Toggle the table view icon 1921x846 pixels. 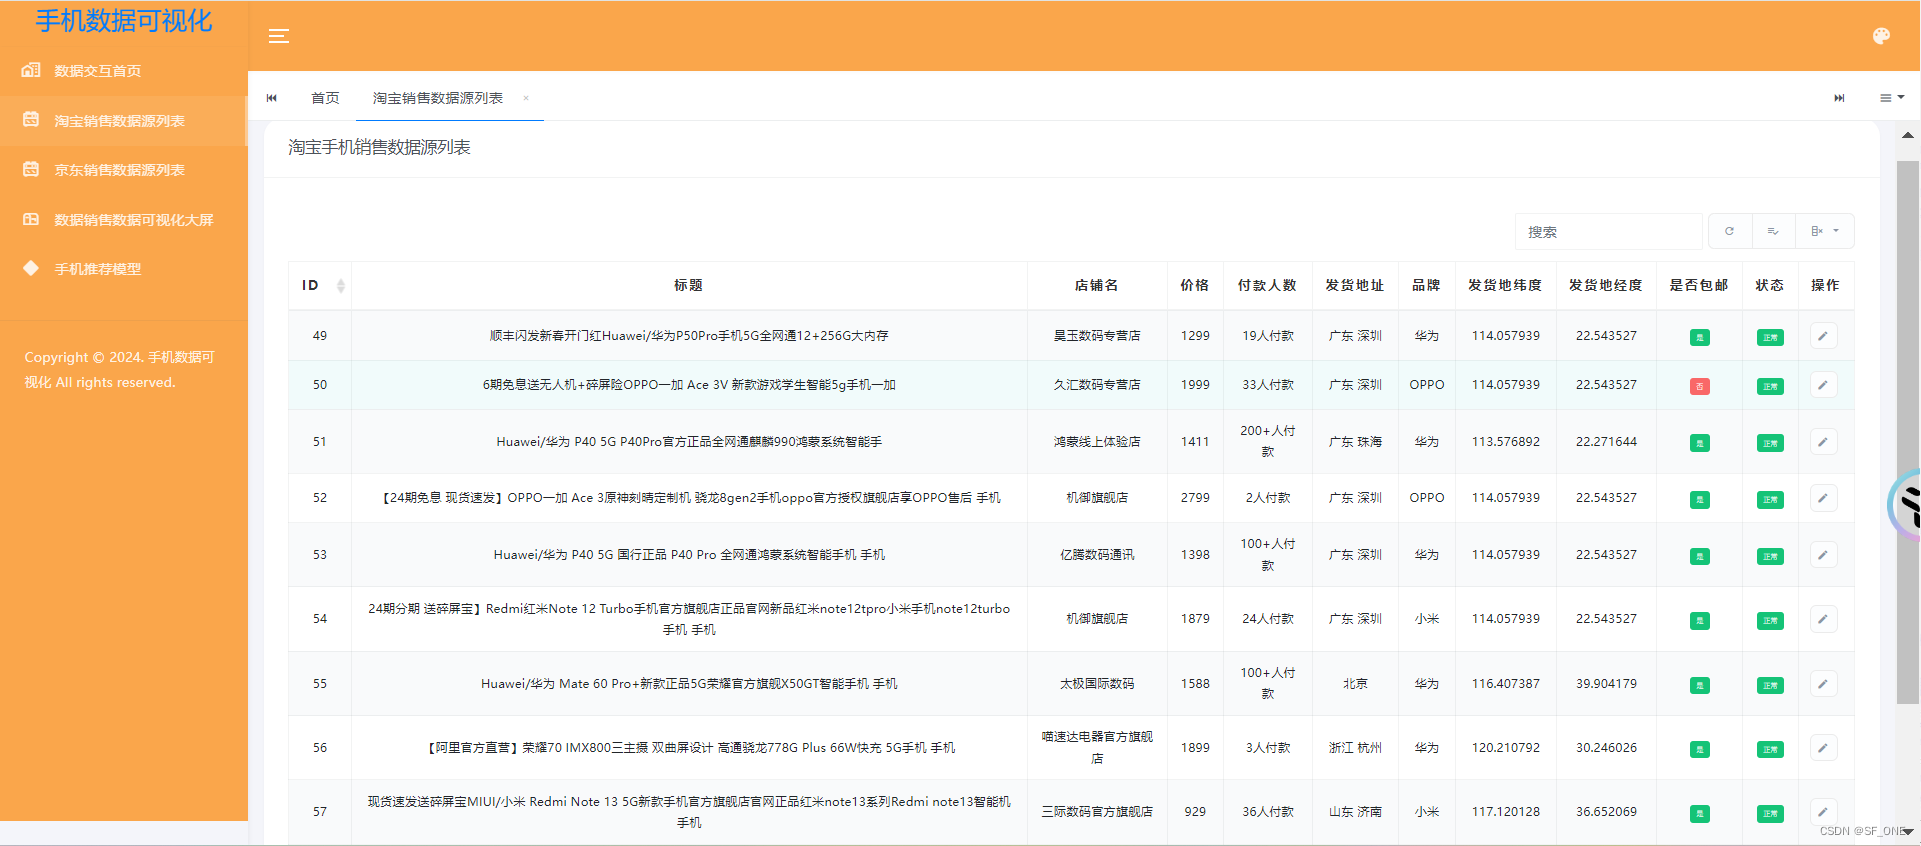pos(1773,231)
